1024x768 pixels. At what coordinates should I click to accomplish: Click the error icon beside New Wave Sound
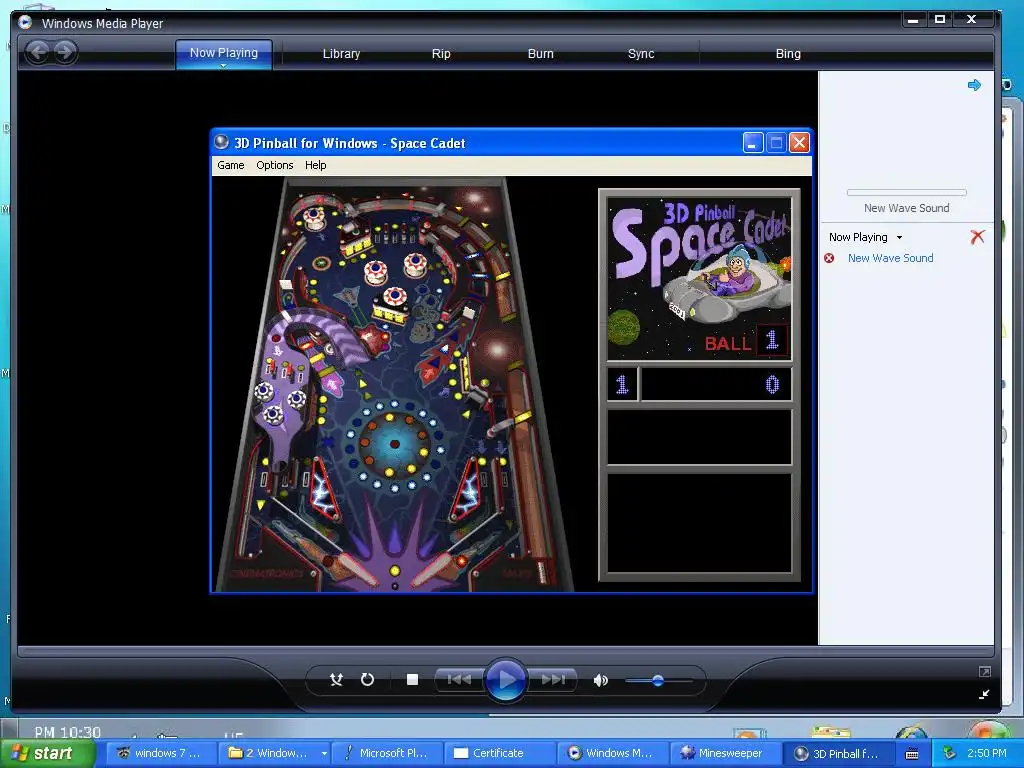coord(829,258)
